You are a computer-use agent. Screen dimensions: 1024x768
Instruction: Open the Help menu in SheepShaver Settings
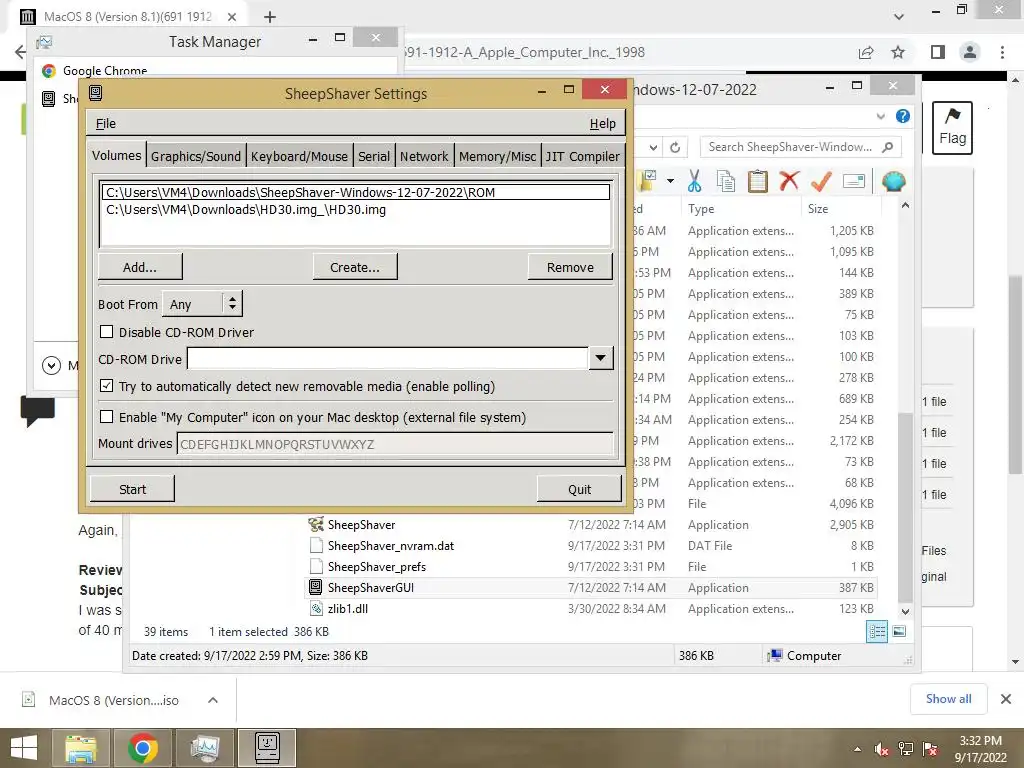click(x=602, y=123)
